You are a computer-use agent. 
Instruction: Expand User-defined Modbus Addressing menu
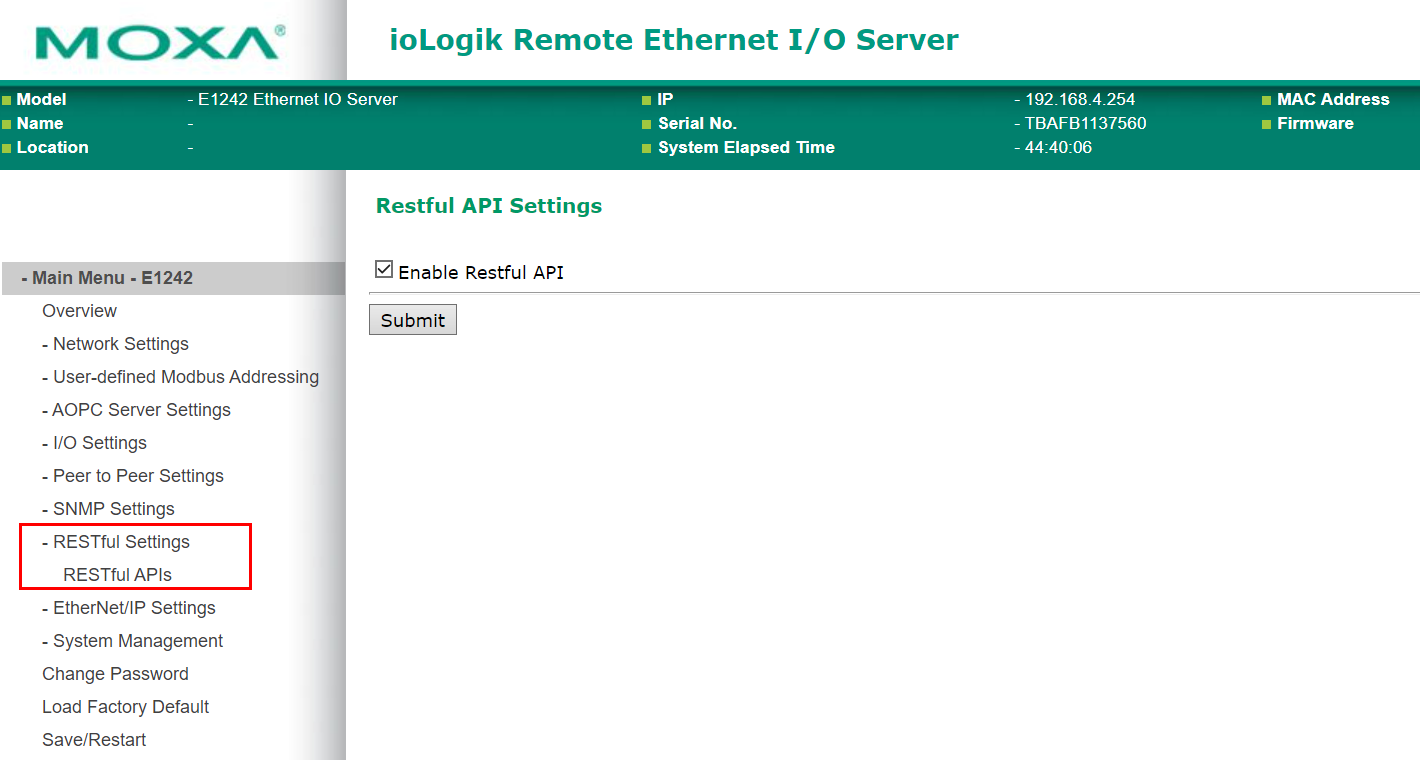click(x=185, y=377)
